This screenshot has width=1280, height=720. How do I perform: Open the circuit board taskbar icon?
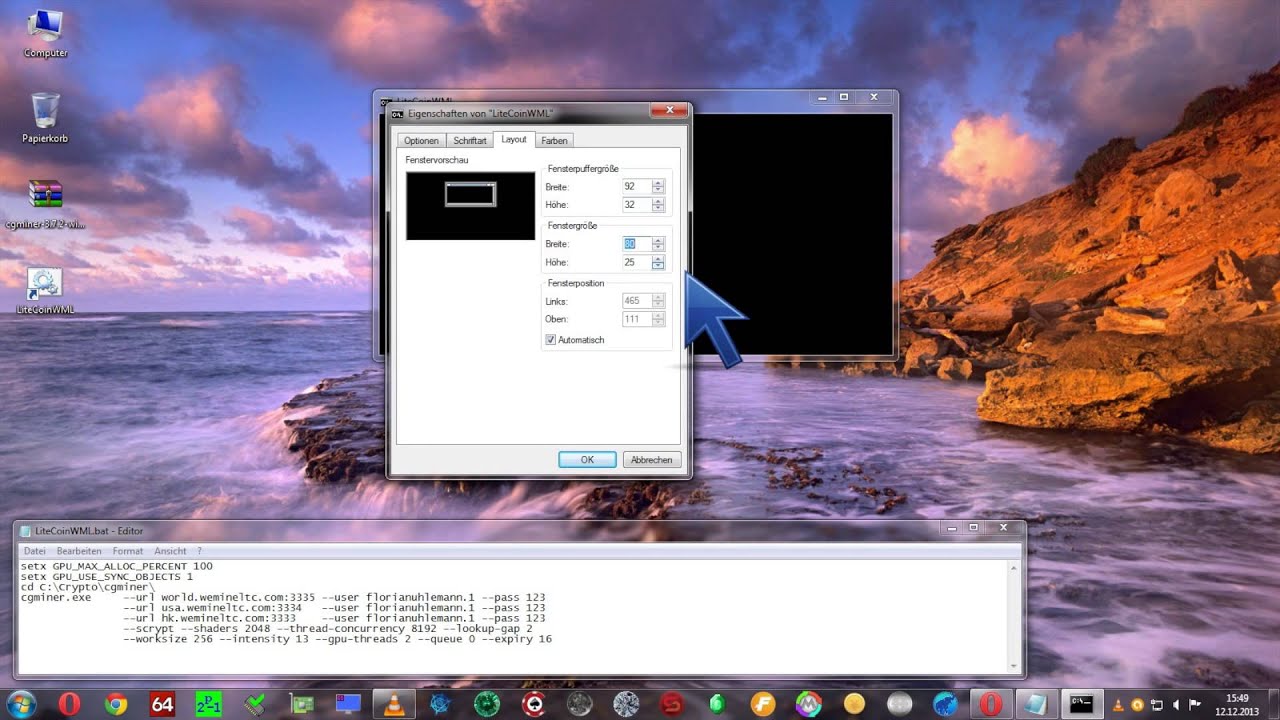click(302, 704)
